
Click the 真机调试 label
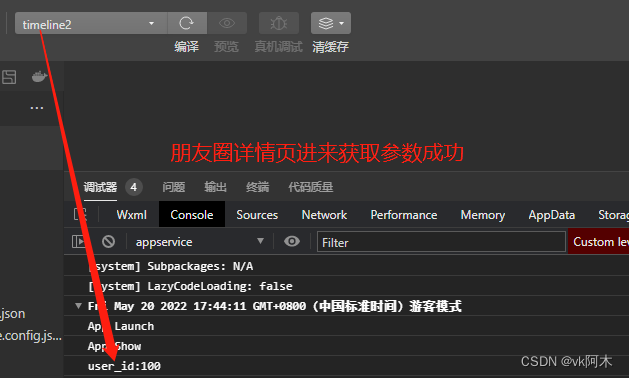[x=278, y=47]
